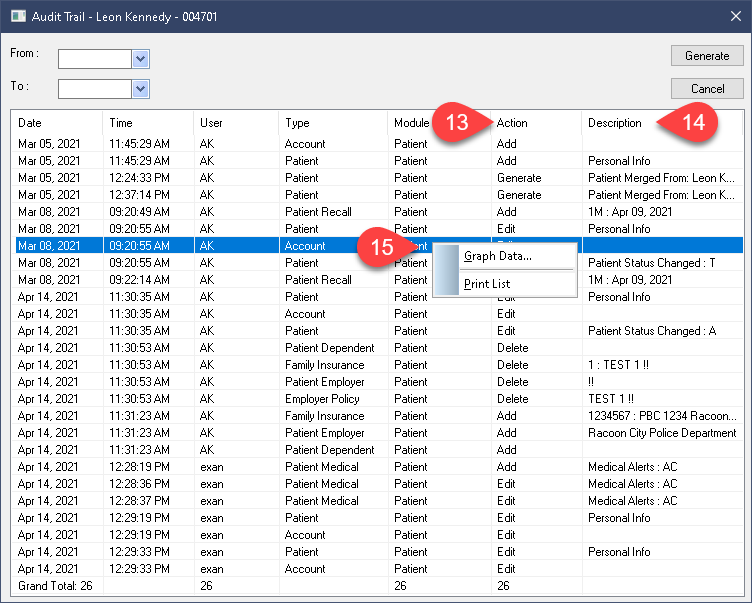
Task: Select the highlighted 09:20:55 AM Account row
Action: (378, 246)
